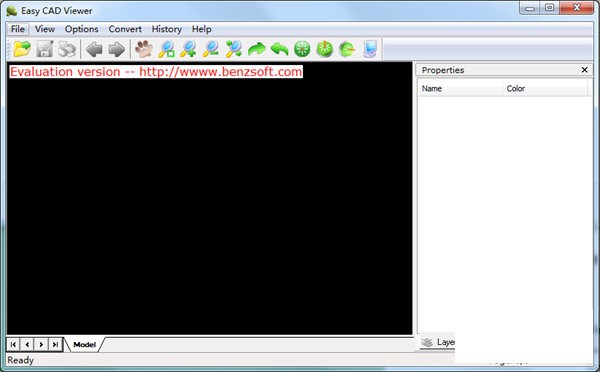Image resolution: width=600 pixels, height=372 pixels.
Task: Switch to the Layers panel tab
Action: coord(438,342)
